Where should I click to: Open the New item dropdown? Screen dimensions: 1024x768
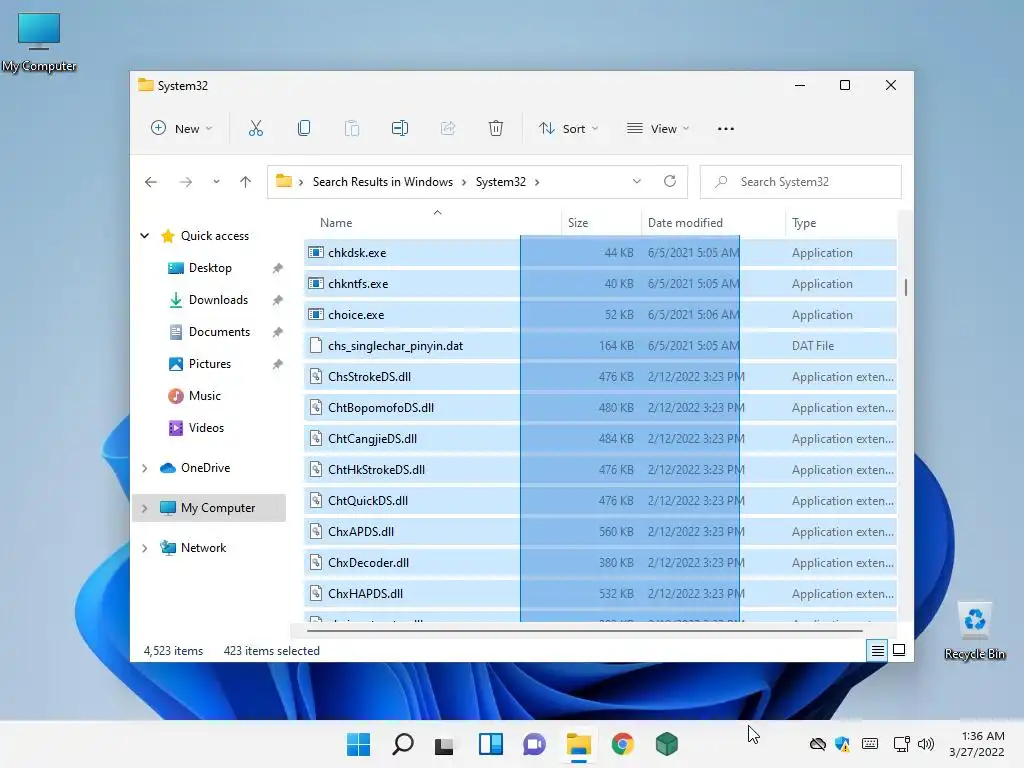click(182, 129)
